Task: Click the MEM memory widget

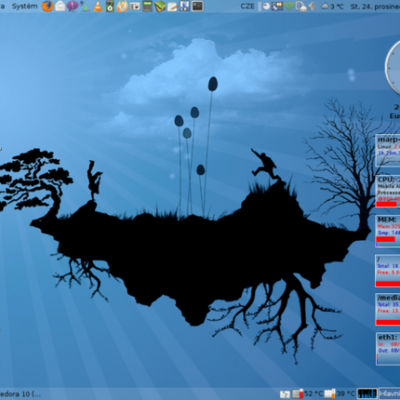Action: coord(388,231)
